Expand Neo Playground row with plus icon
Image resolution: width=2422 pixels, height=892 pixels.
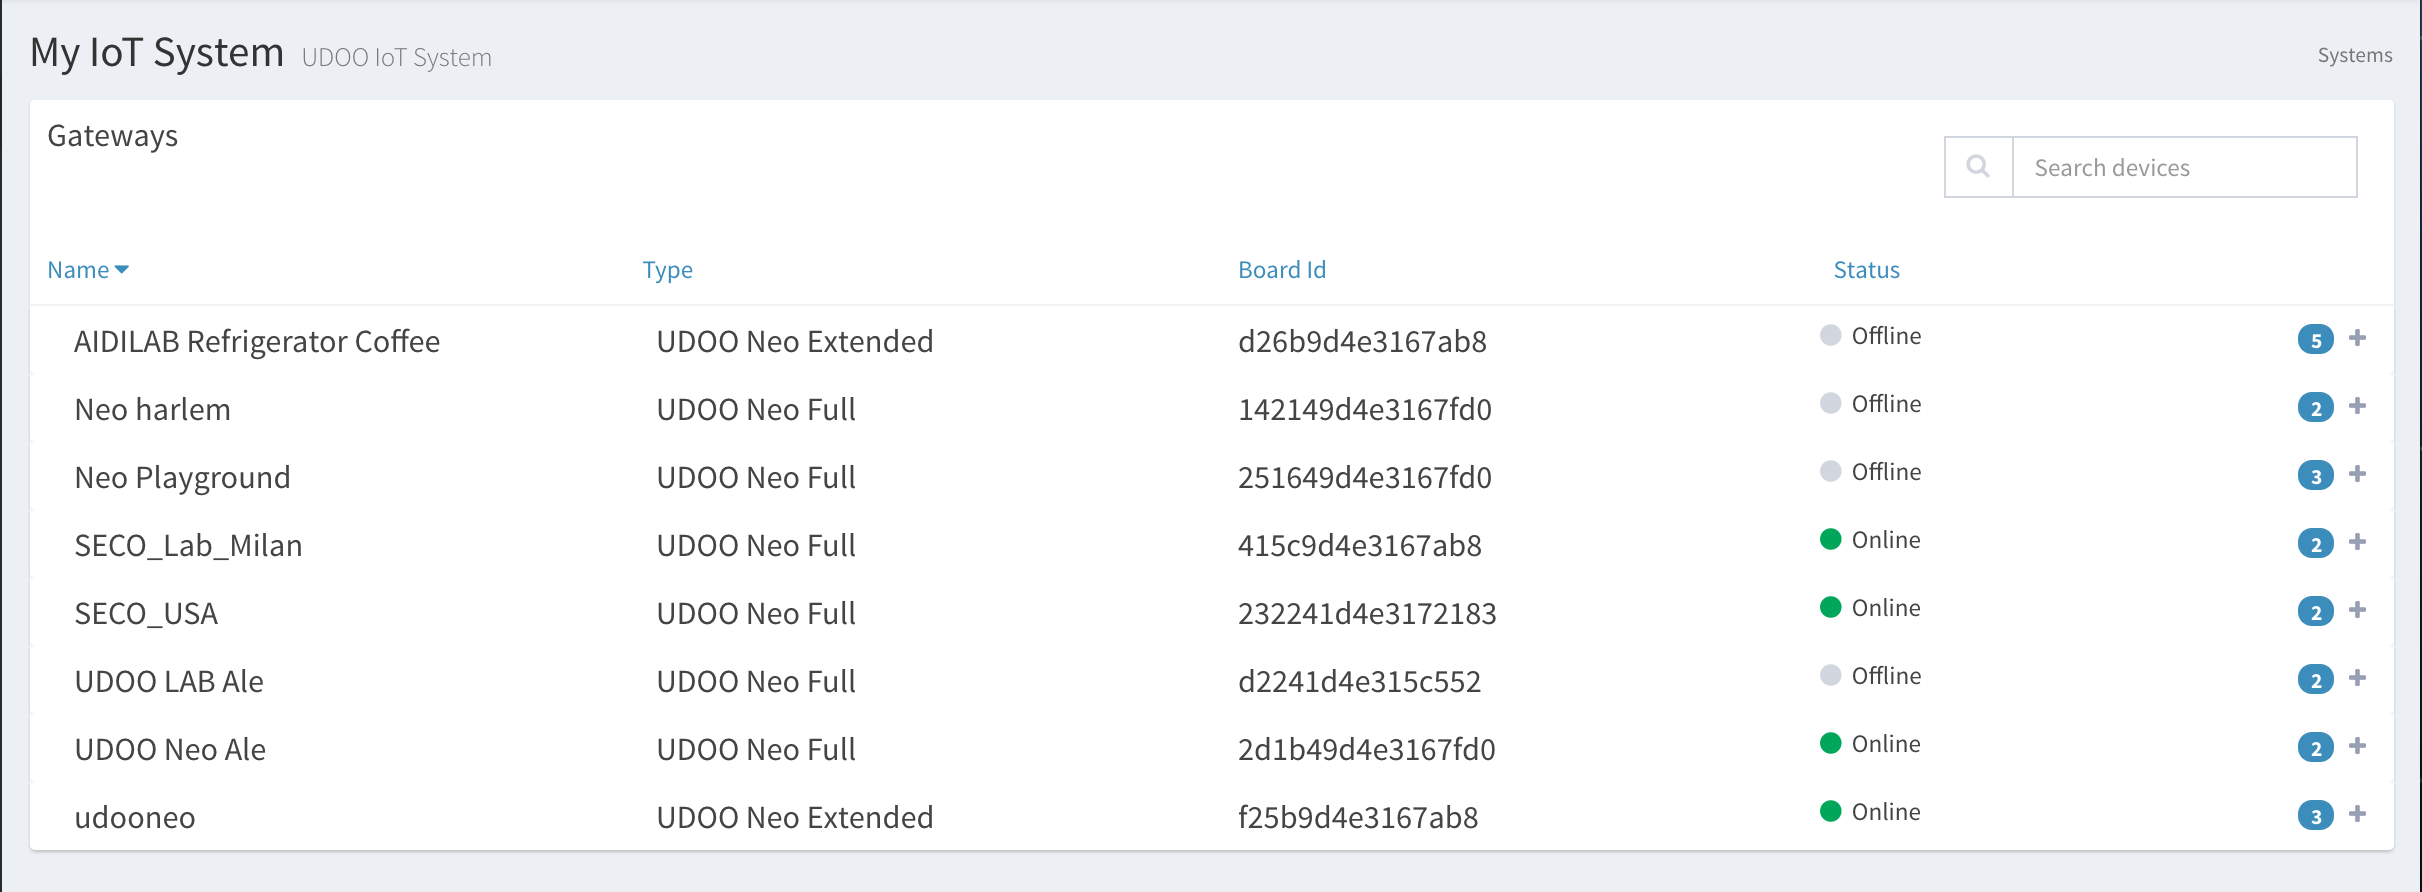pyautogui.click(x=2357, y=474)
